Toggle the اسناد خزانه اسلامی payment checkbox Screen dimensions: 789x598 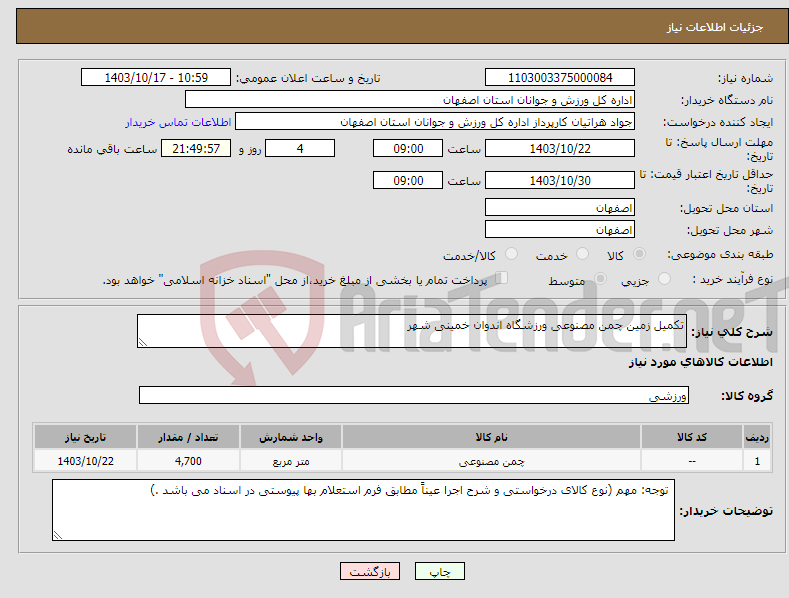click(x=502, y=277)
